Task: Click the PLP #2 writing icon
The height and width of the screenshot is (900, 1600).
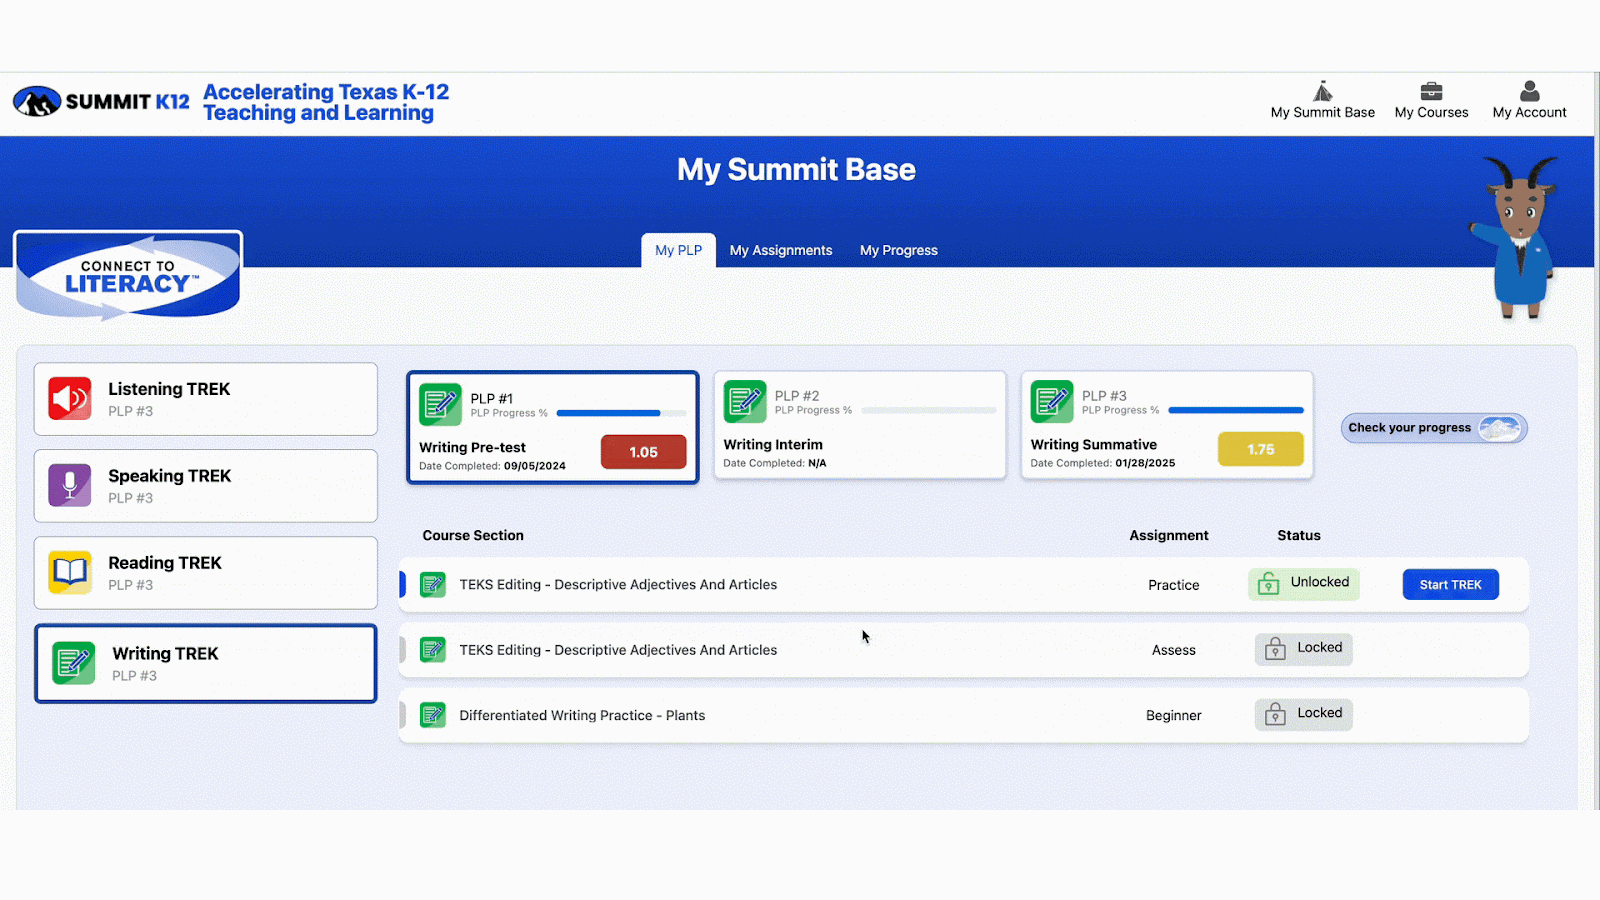Action: tap(745, 401)
